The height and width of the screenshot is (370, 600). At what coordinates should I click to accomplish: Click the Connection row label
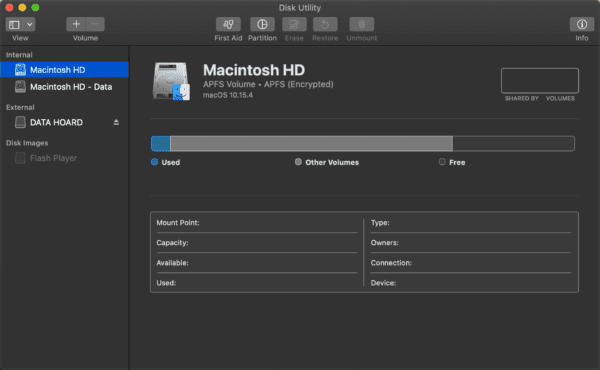pos(391,263)
